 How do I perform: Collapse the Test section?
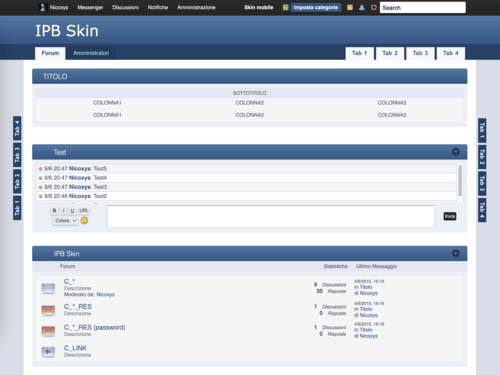click(455, 152)
